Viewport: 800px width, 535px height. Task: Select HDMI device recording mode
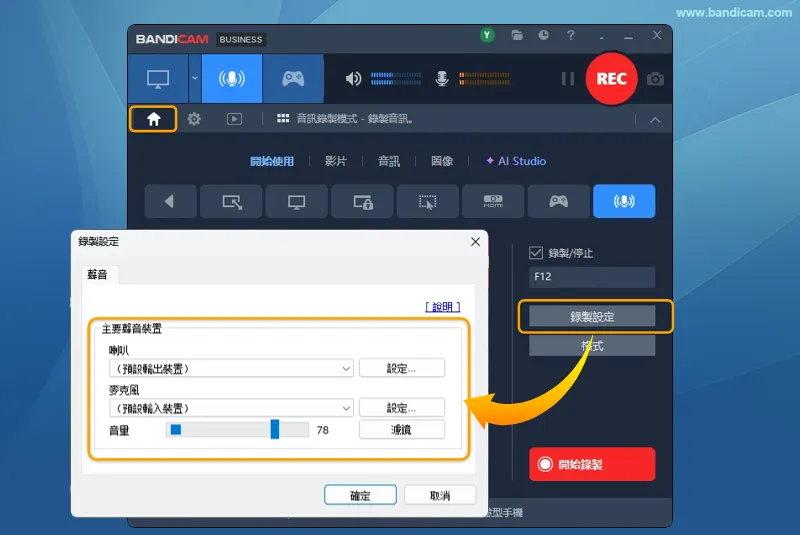(493, 201)
